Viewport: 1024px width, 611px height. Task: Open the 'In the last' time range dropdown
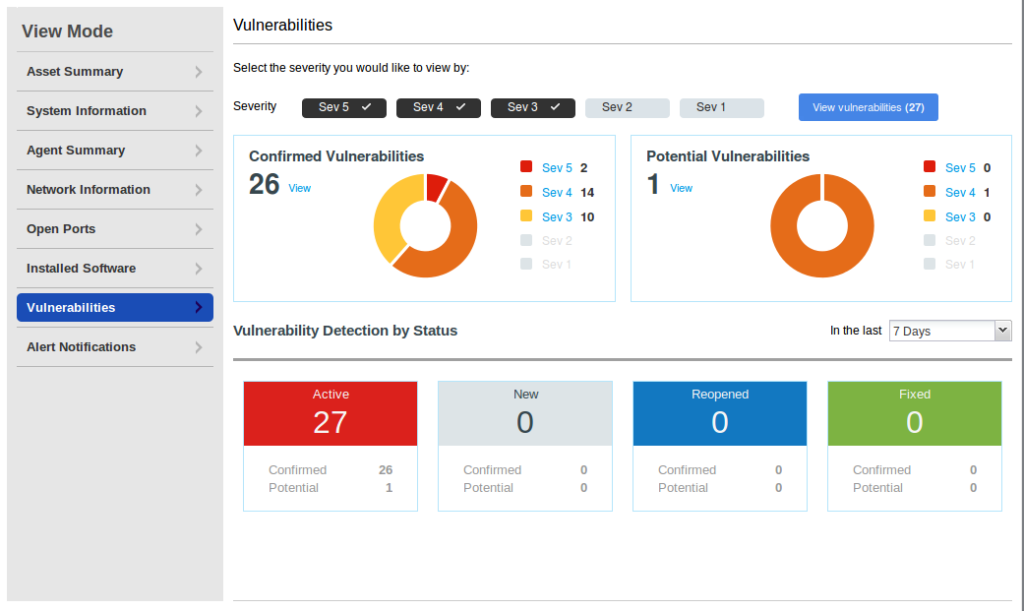coord(948,330)
